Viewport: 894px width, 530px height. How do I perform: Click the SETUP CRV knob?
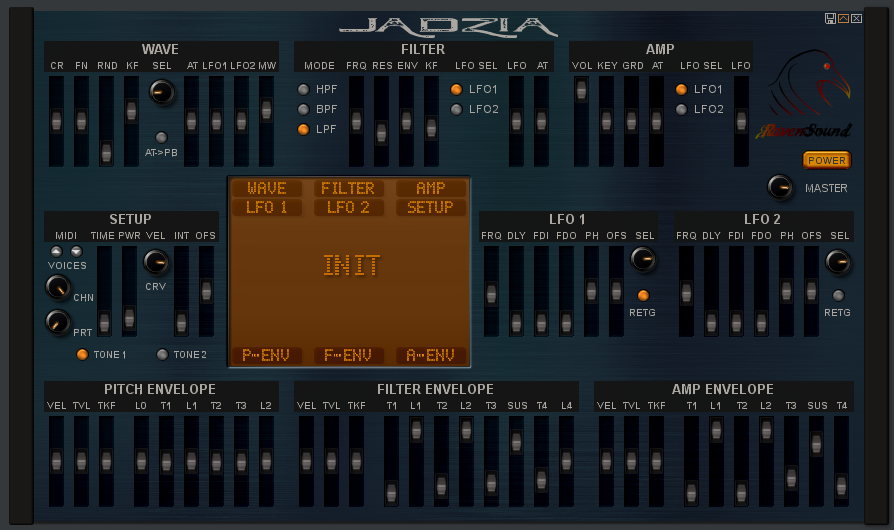click(156, 262)
